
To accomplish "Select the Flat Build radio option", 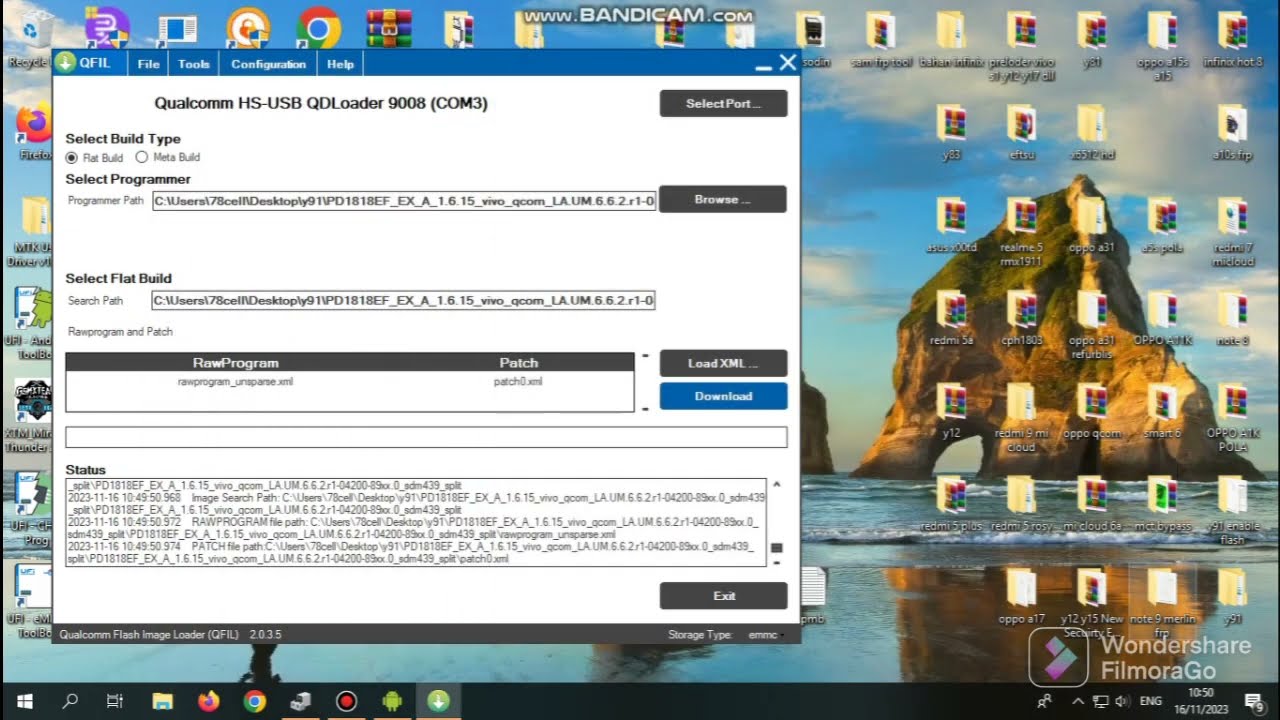I will (71, 158).
